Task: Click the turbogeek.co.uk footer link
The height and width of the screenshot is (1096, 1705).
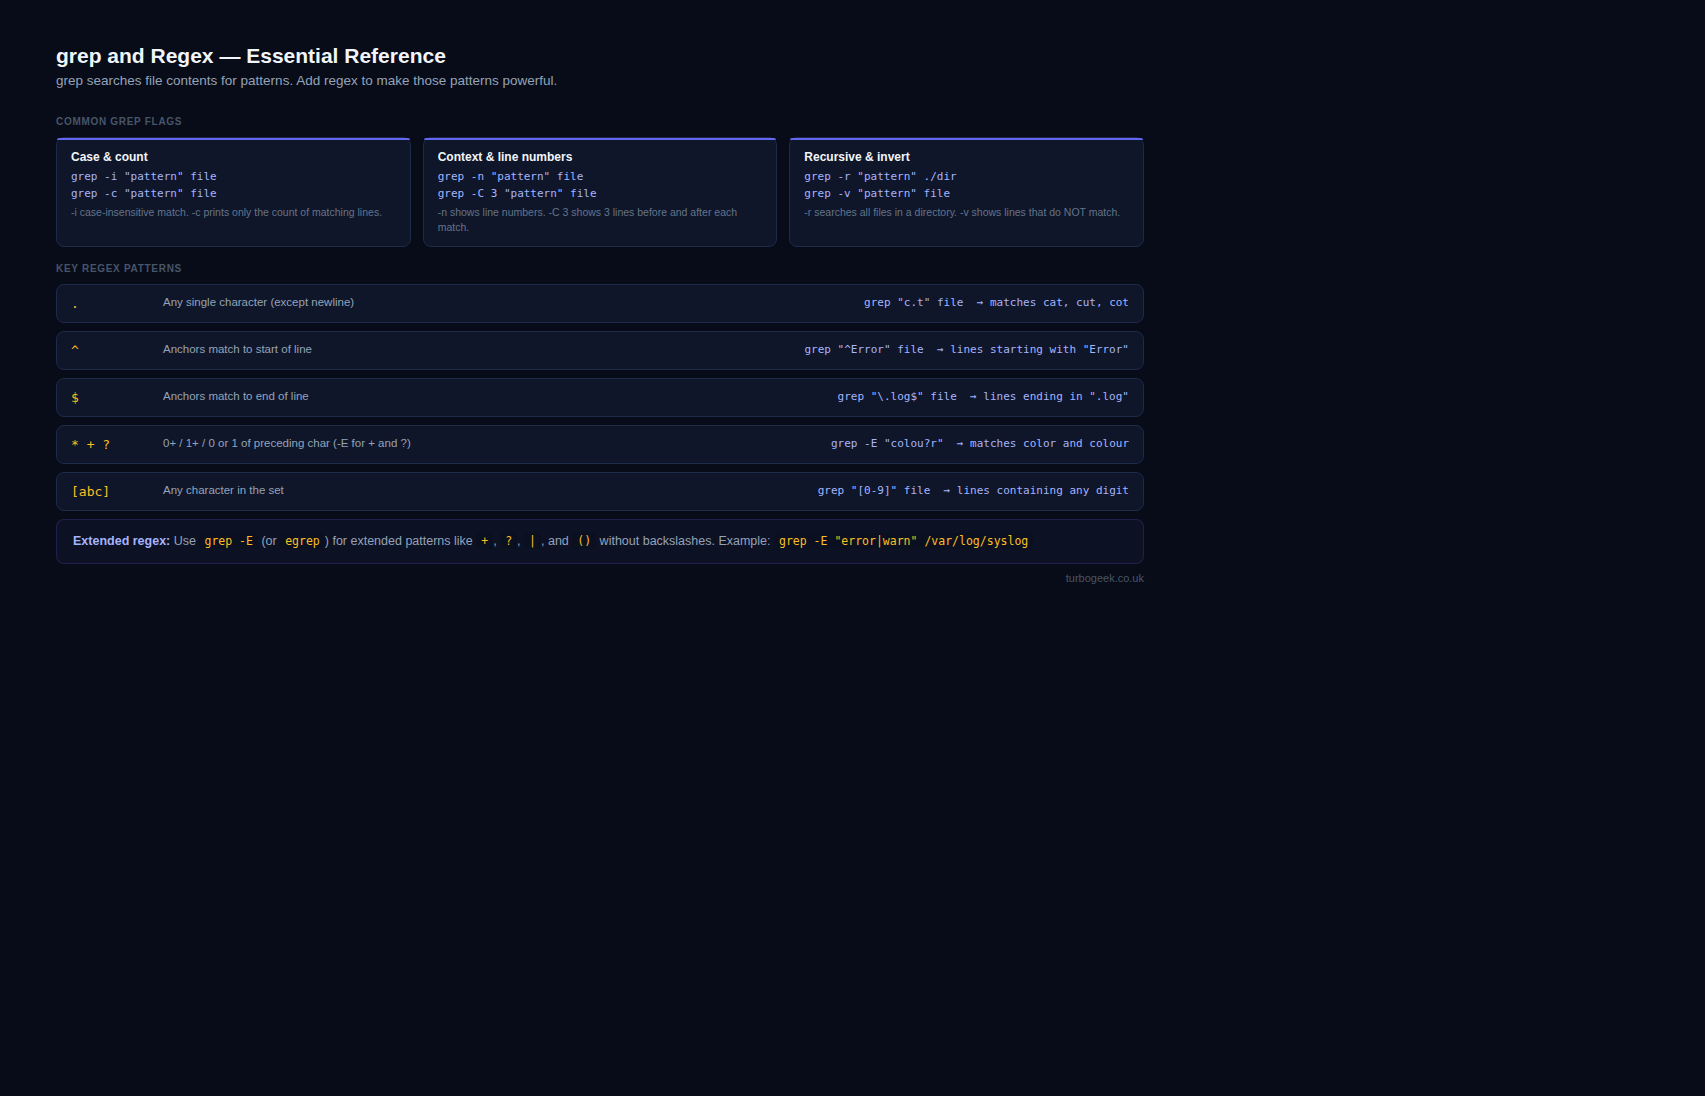Action: 1104,578
